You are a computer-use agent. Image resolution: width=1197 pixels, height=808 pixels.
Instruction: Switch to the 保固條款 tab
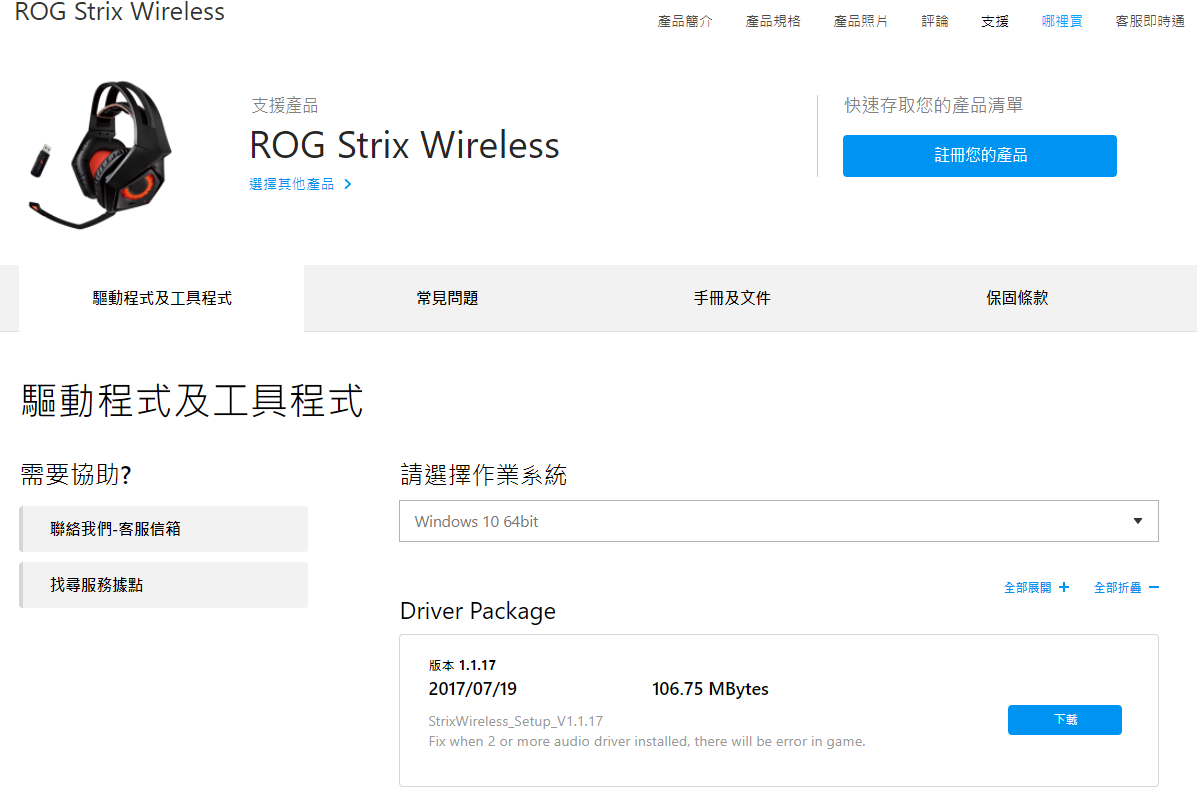1017,299
